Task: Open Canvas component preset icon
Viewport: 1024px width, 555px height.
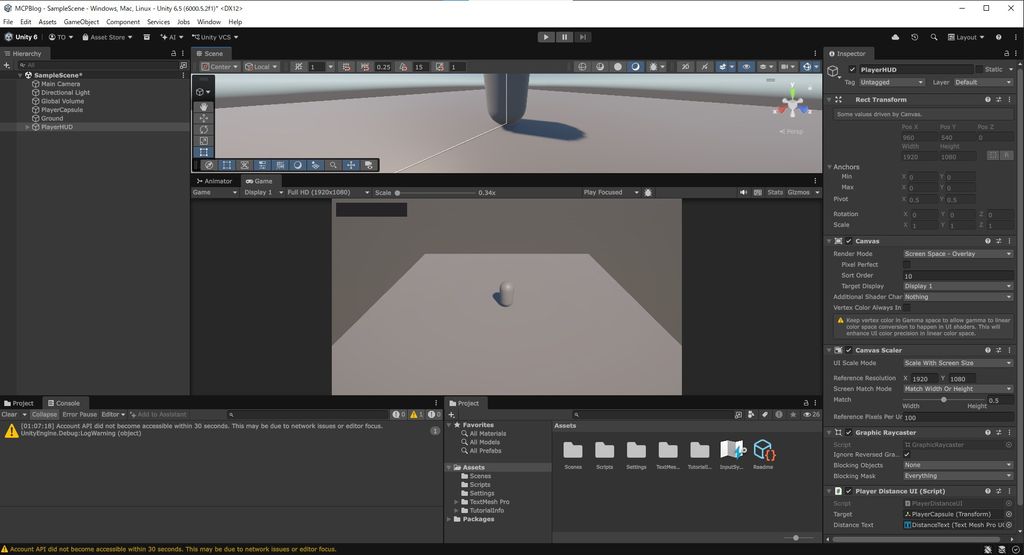Action: (x=999, y=241)
